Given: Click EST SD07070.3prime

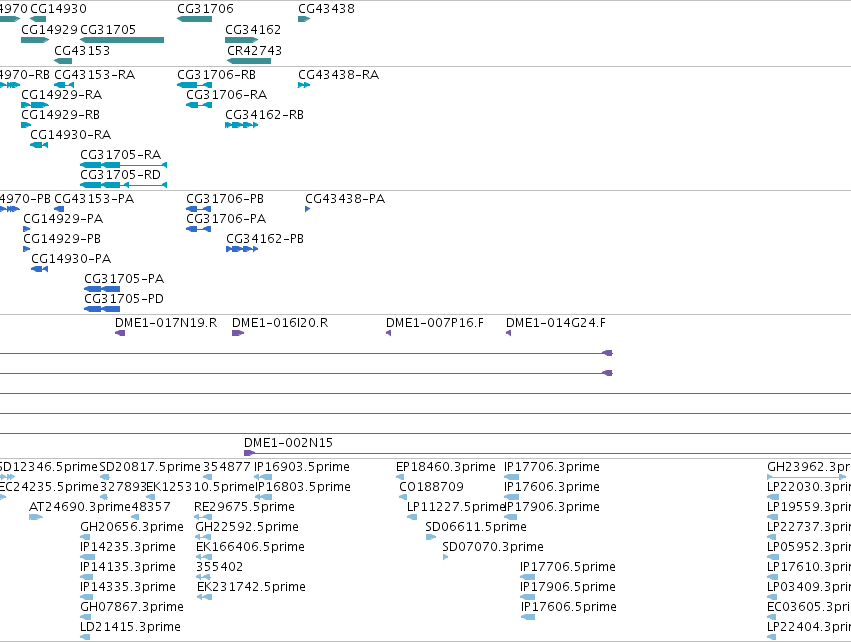Looking at the screenshot, I should click(493, 547).
